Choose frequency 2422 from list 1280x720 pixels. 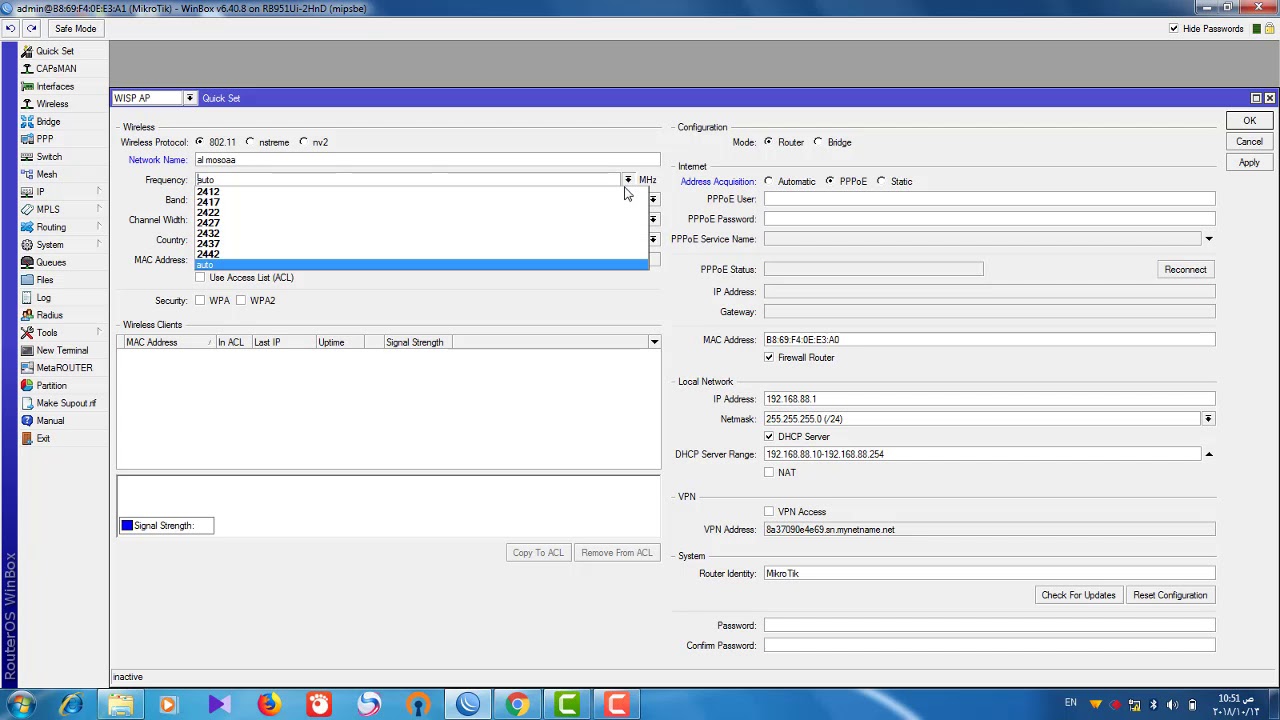point(422,212)
